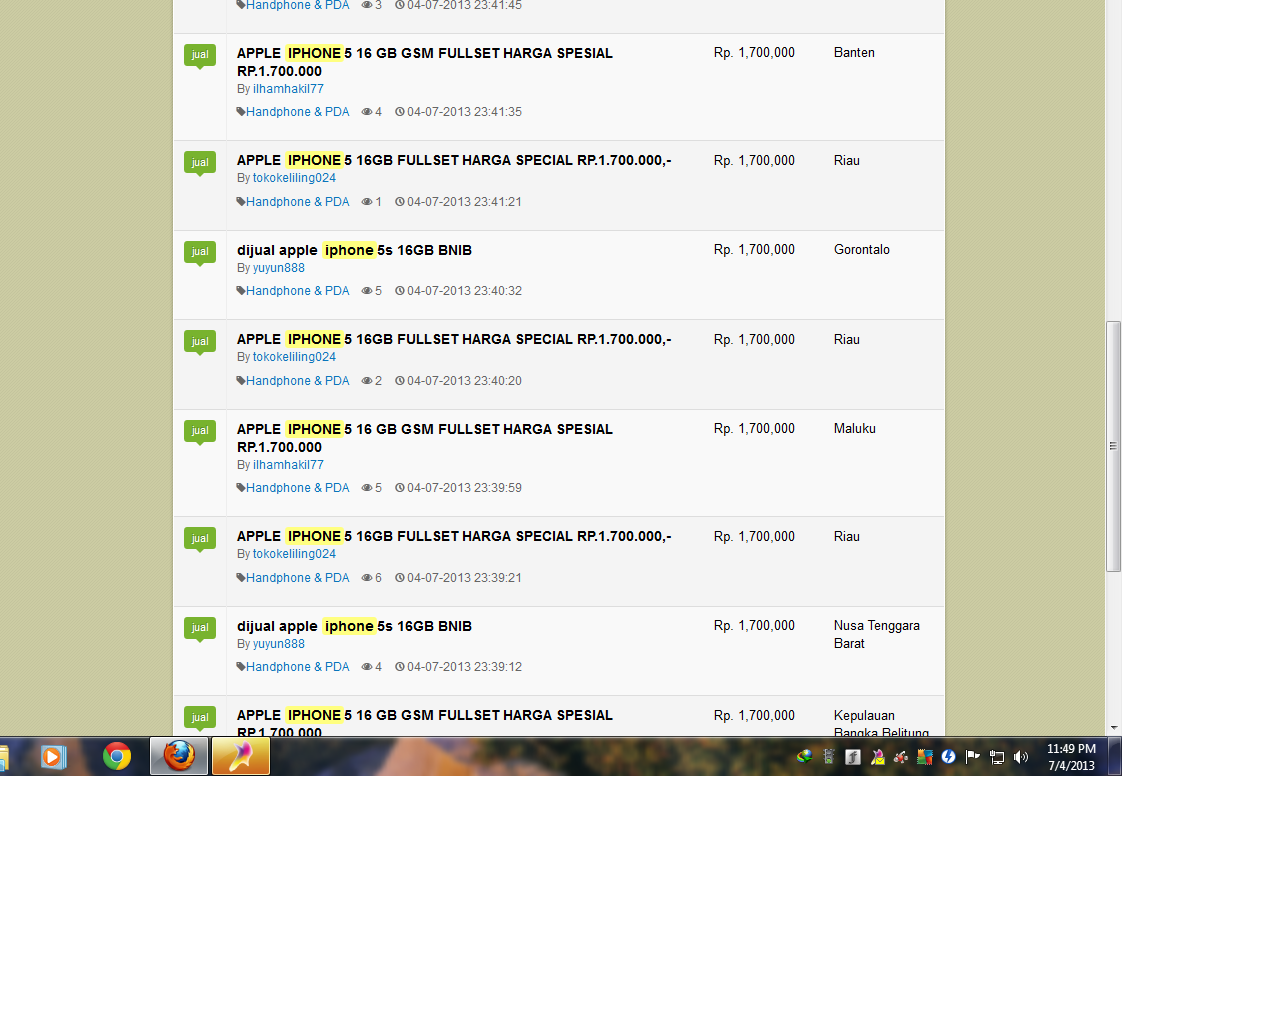
Task: Open Handphone & PDA category in the 23:41:21 listing
Action: [x=298, y=202]
